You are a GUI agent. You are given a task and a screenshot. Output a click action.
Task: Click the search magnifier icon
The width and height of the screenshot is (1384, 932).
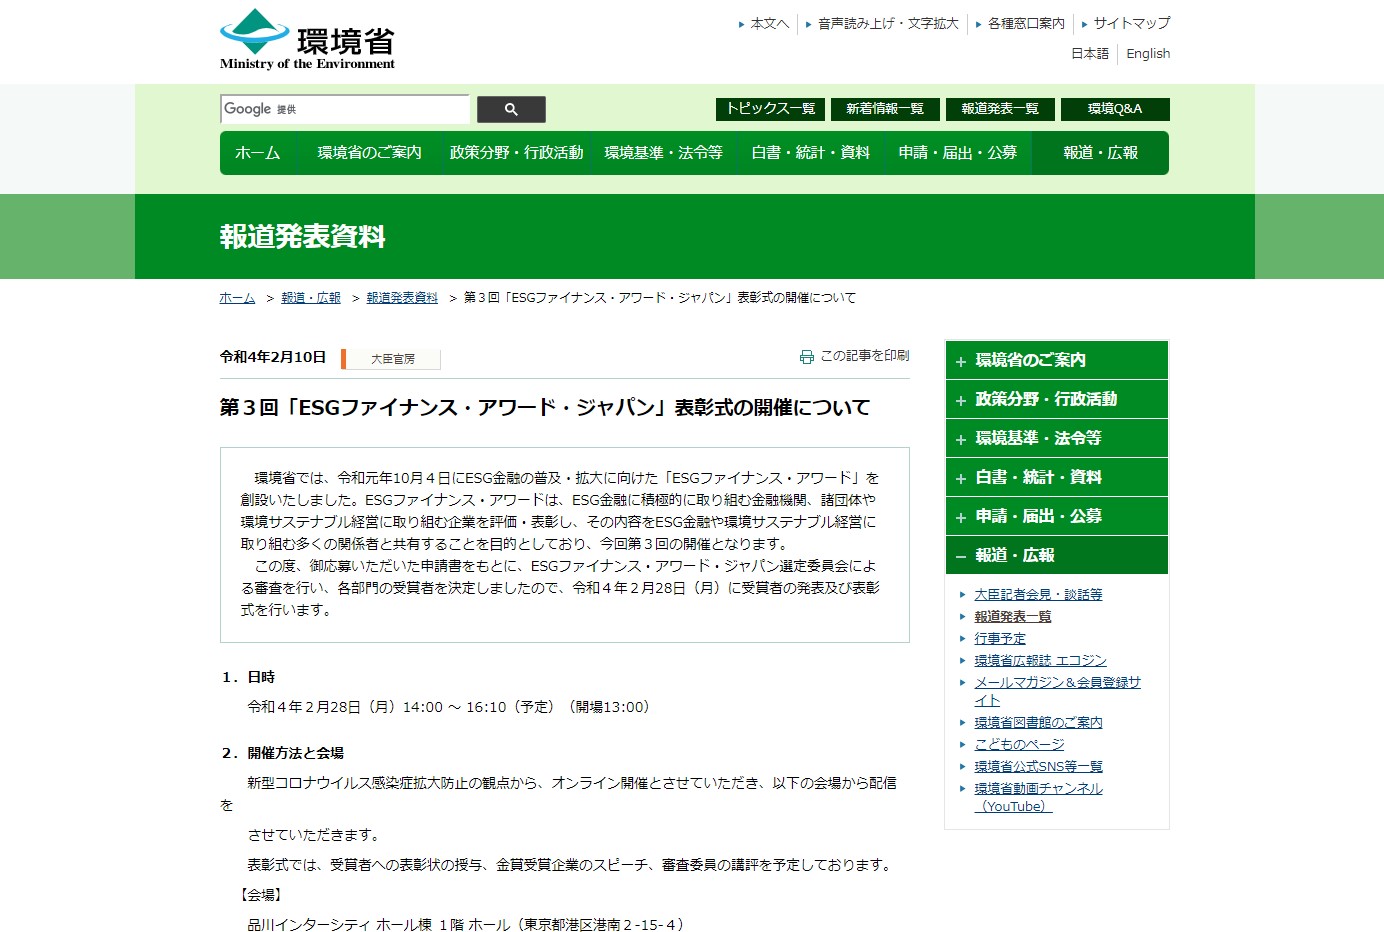click(511, 109)
